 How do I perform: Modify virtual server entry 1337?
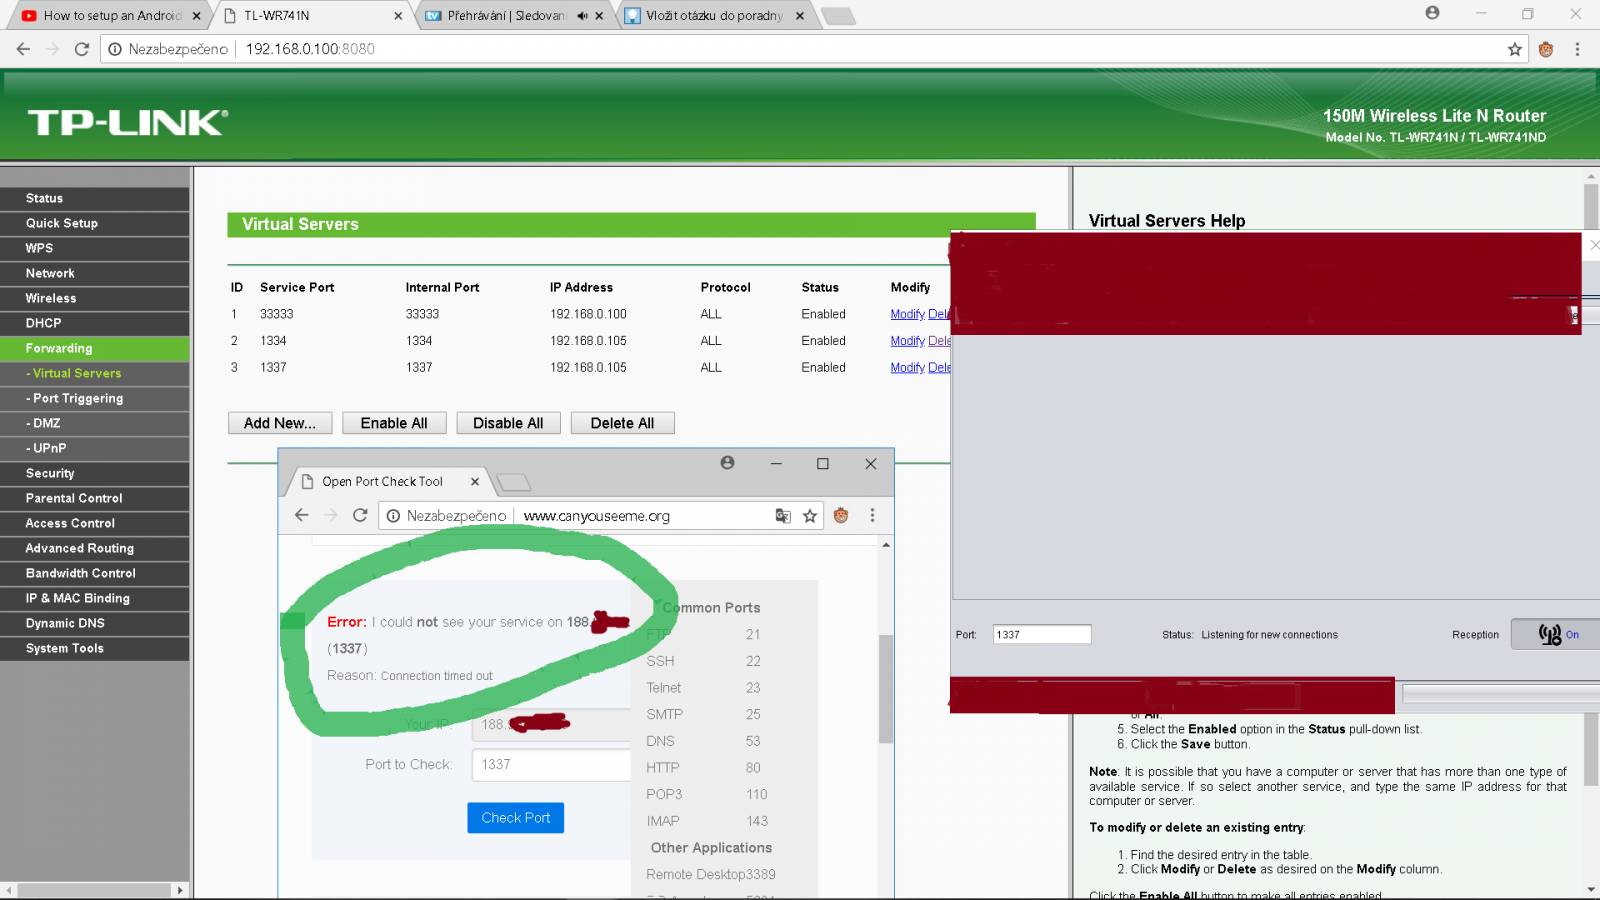[x=907, y=368]
